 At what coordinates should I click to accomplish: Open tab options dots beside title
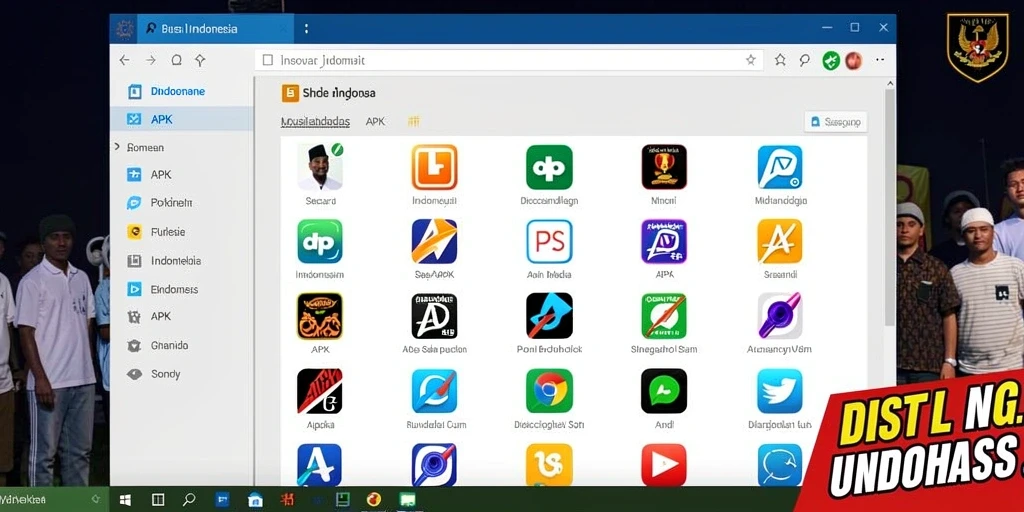click(x=306, y=29)
